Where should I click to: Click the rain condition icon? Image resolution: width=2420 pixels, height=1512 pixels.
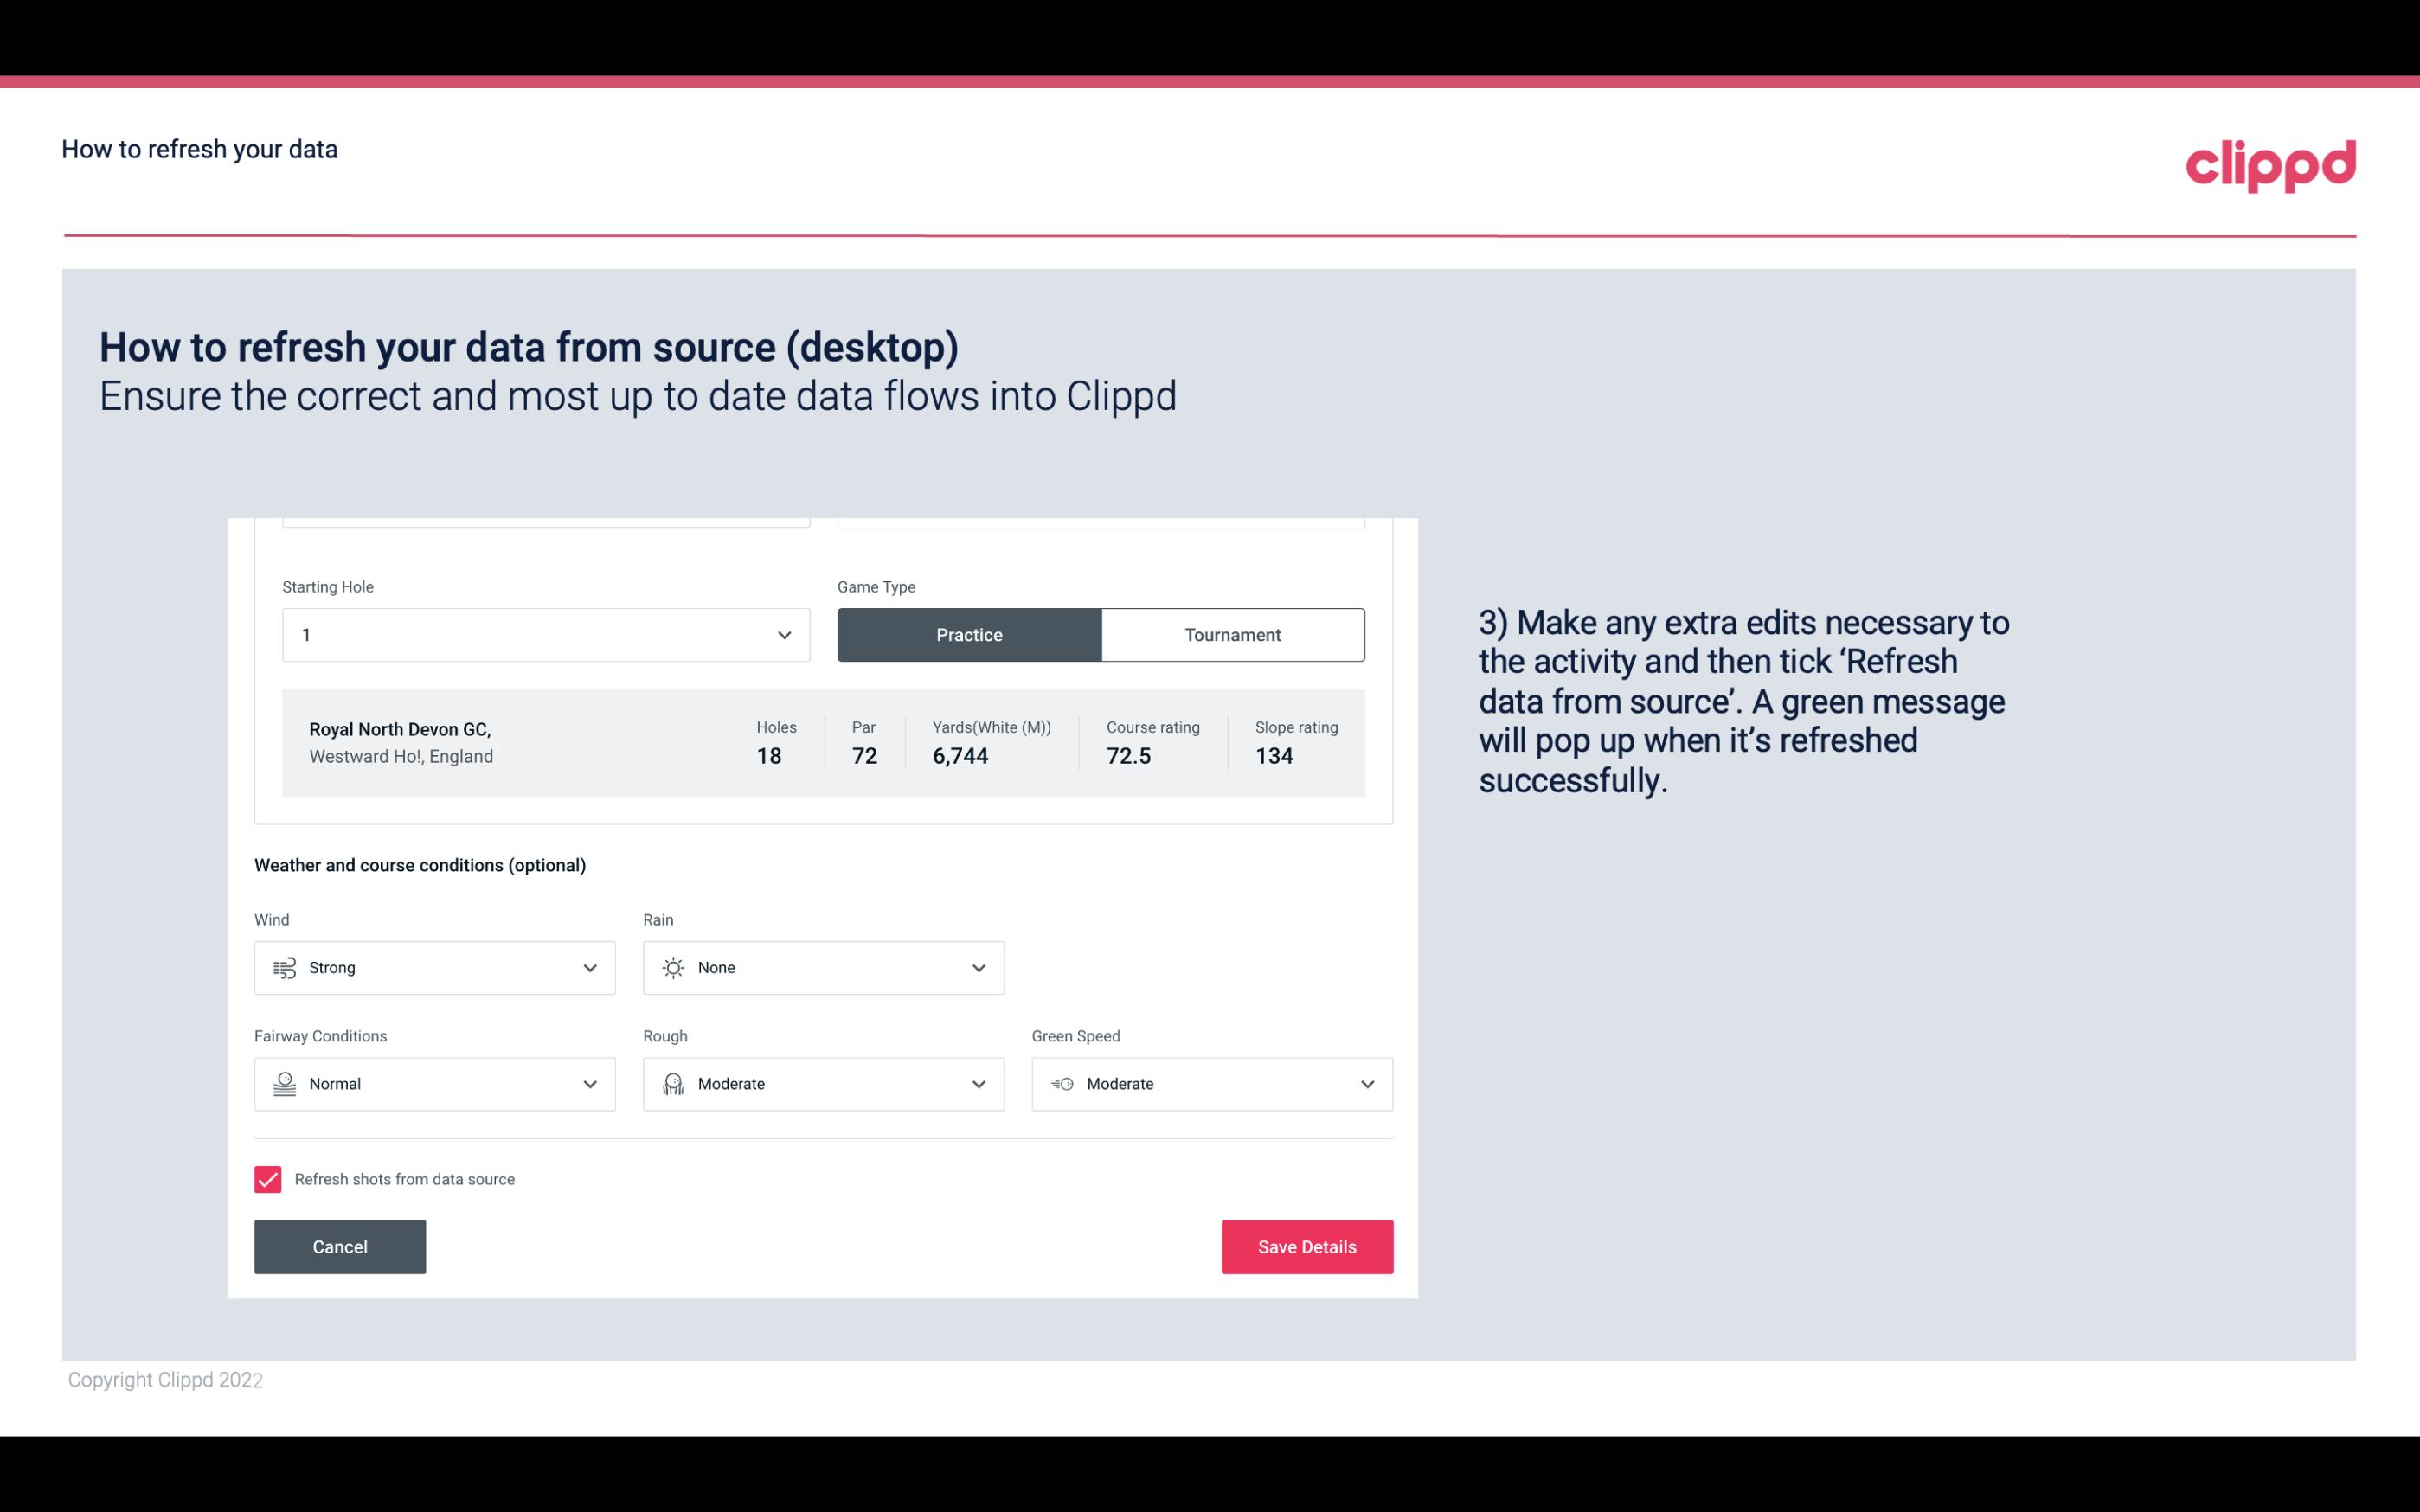click(x=672, y=967)
